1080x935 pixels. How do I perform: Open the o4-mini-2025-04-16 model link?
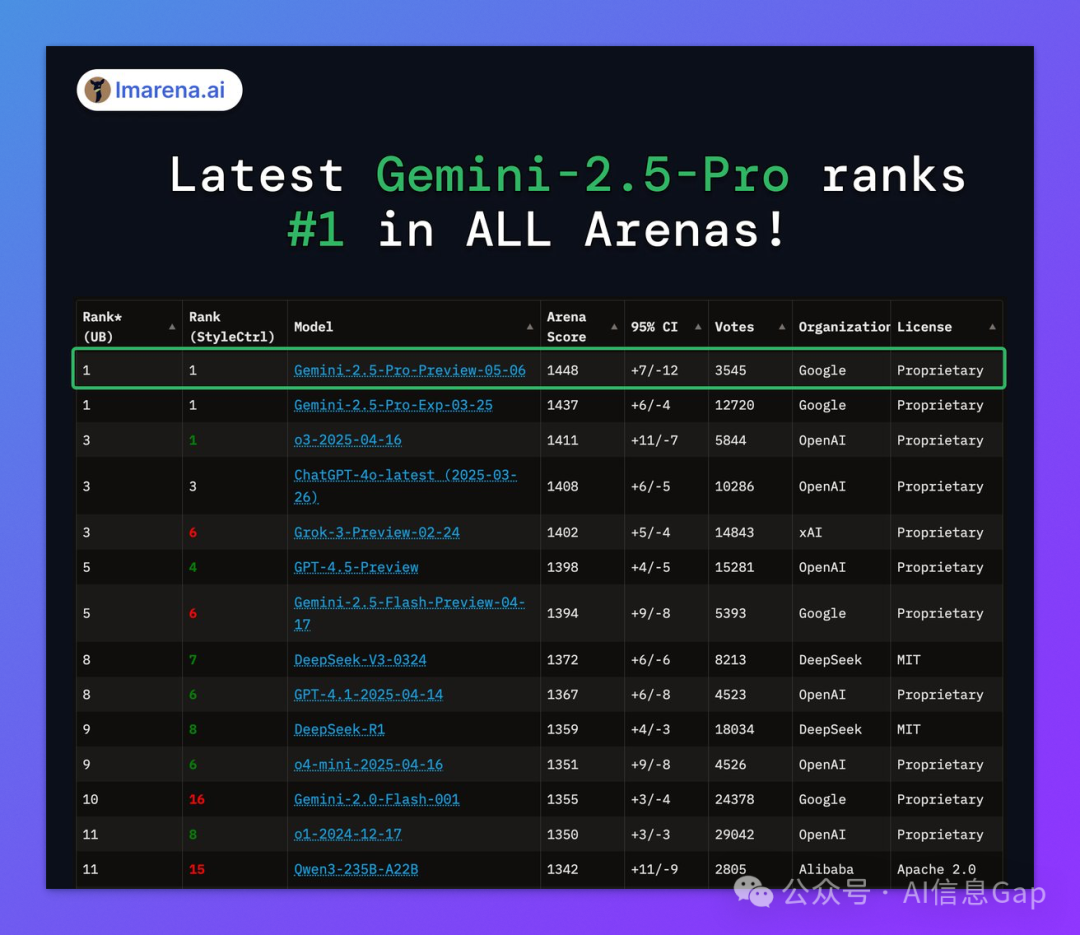(x=368, y=764)
